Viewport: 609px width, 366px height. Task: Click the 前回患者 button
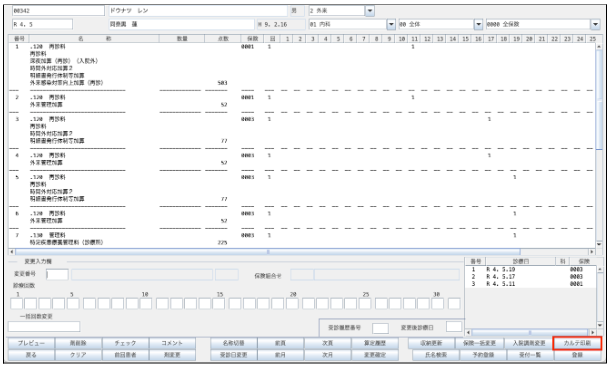coord(125,355)
